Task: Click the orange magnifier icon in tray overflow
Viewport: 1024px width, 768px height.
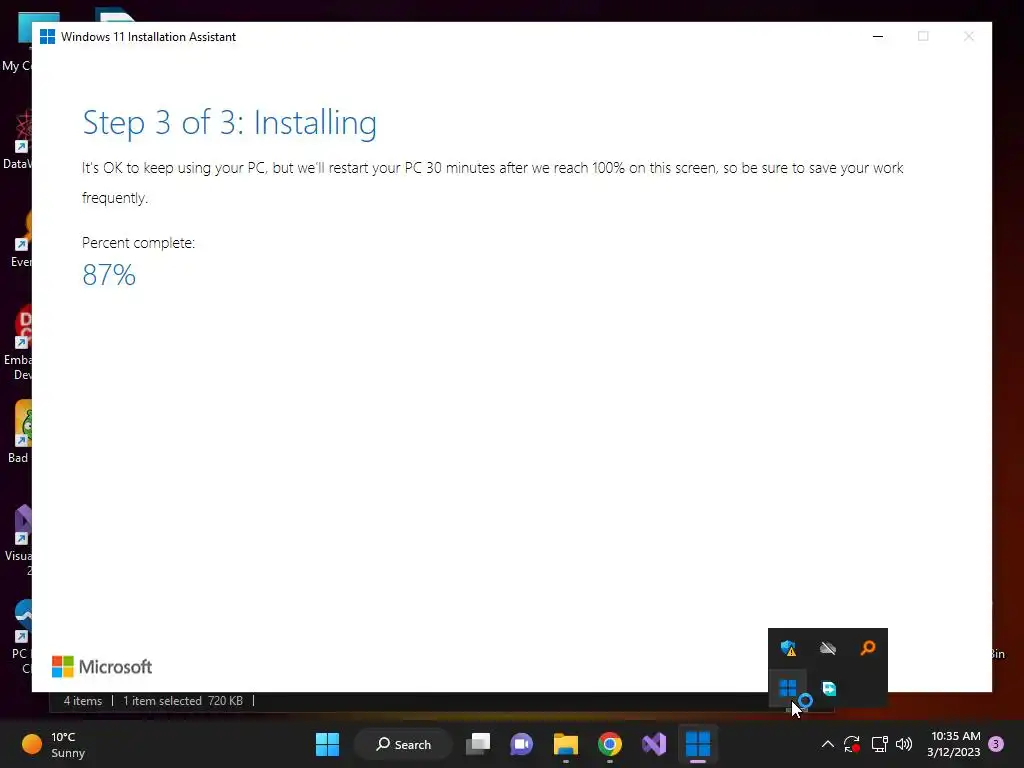Action: (x=868, y=648)
